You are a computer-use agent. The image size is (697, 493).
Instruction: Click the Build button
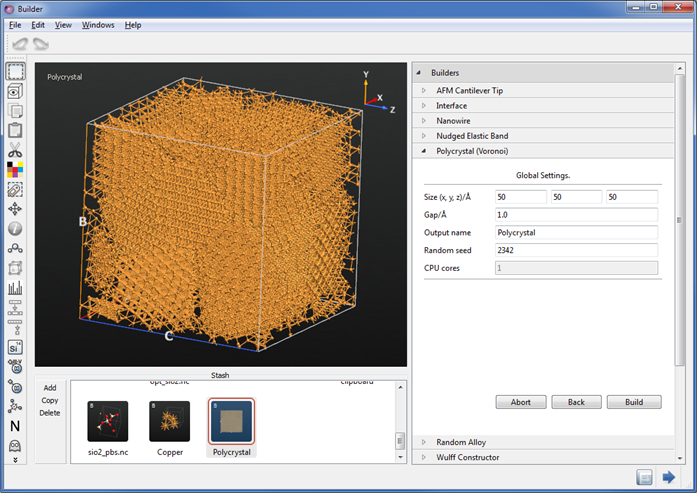(634, 402)
